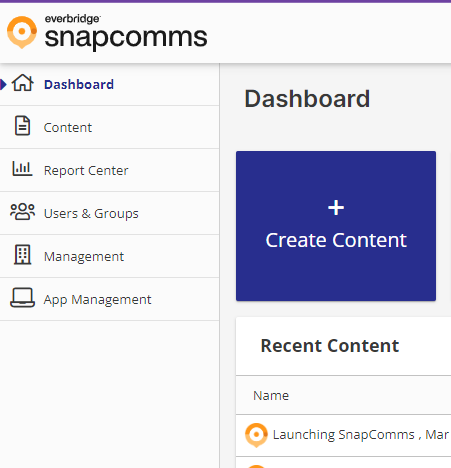Screen dimensions: 451x468
Task: Click the active Dashboard arrow marker
Action: point(3,84)
